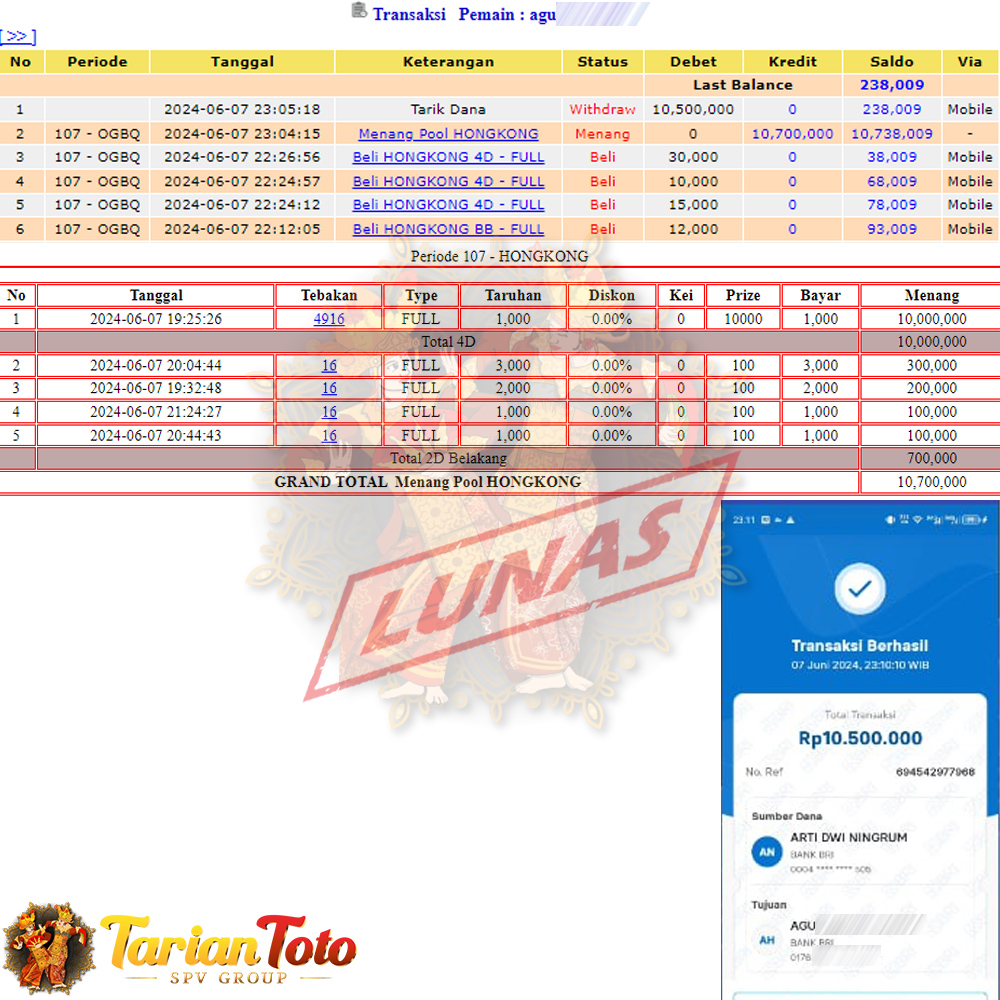Open the Menang Pool HONGKONG link
Screen dimensions: 1000x1000
pyautogui.click(x=448, y=133)
